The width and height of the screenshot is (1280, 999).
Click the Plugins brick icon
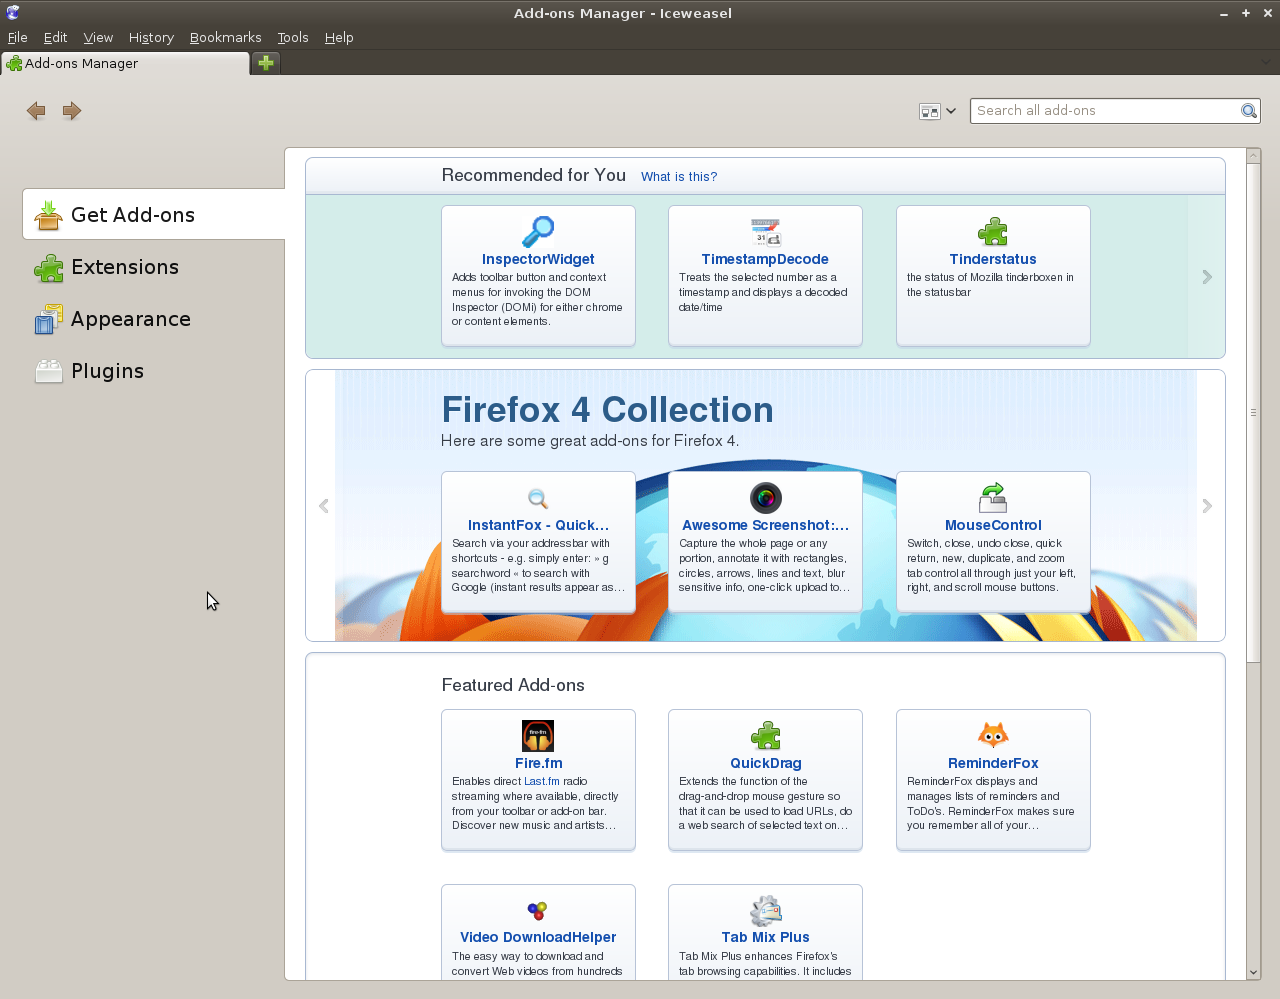48,371
